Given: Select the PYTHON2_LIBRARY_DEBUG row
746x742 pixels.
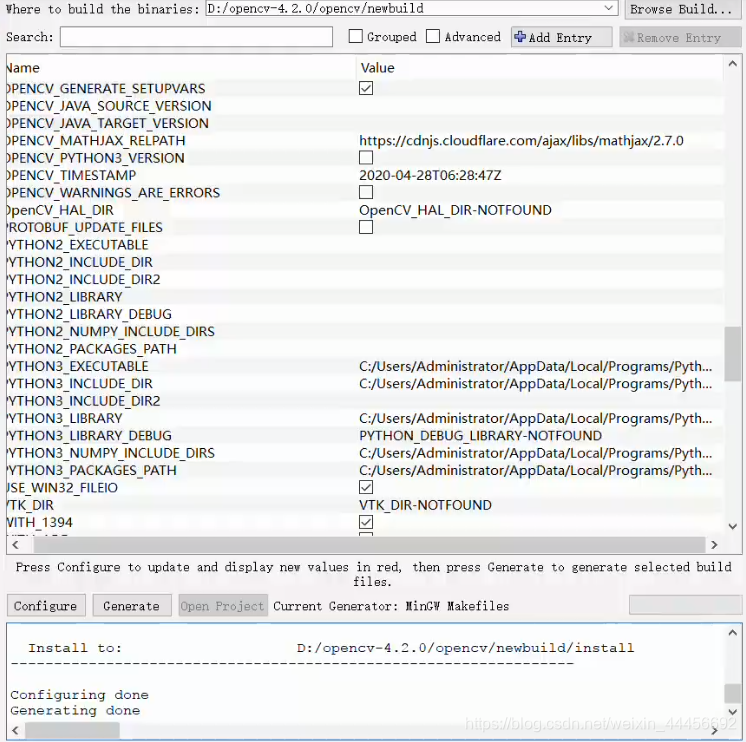Looking at the screenshot, I should click(365, 314).
